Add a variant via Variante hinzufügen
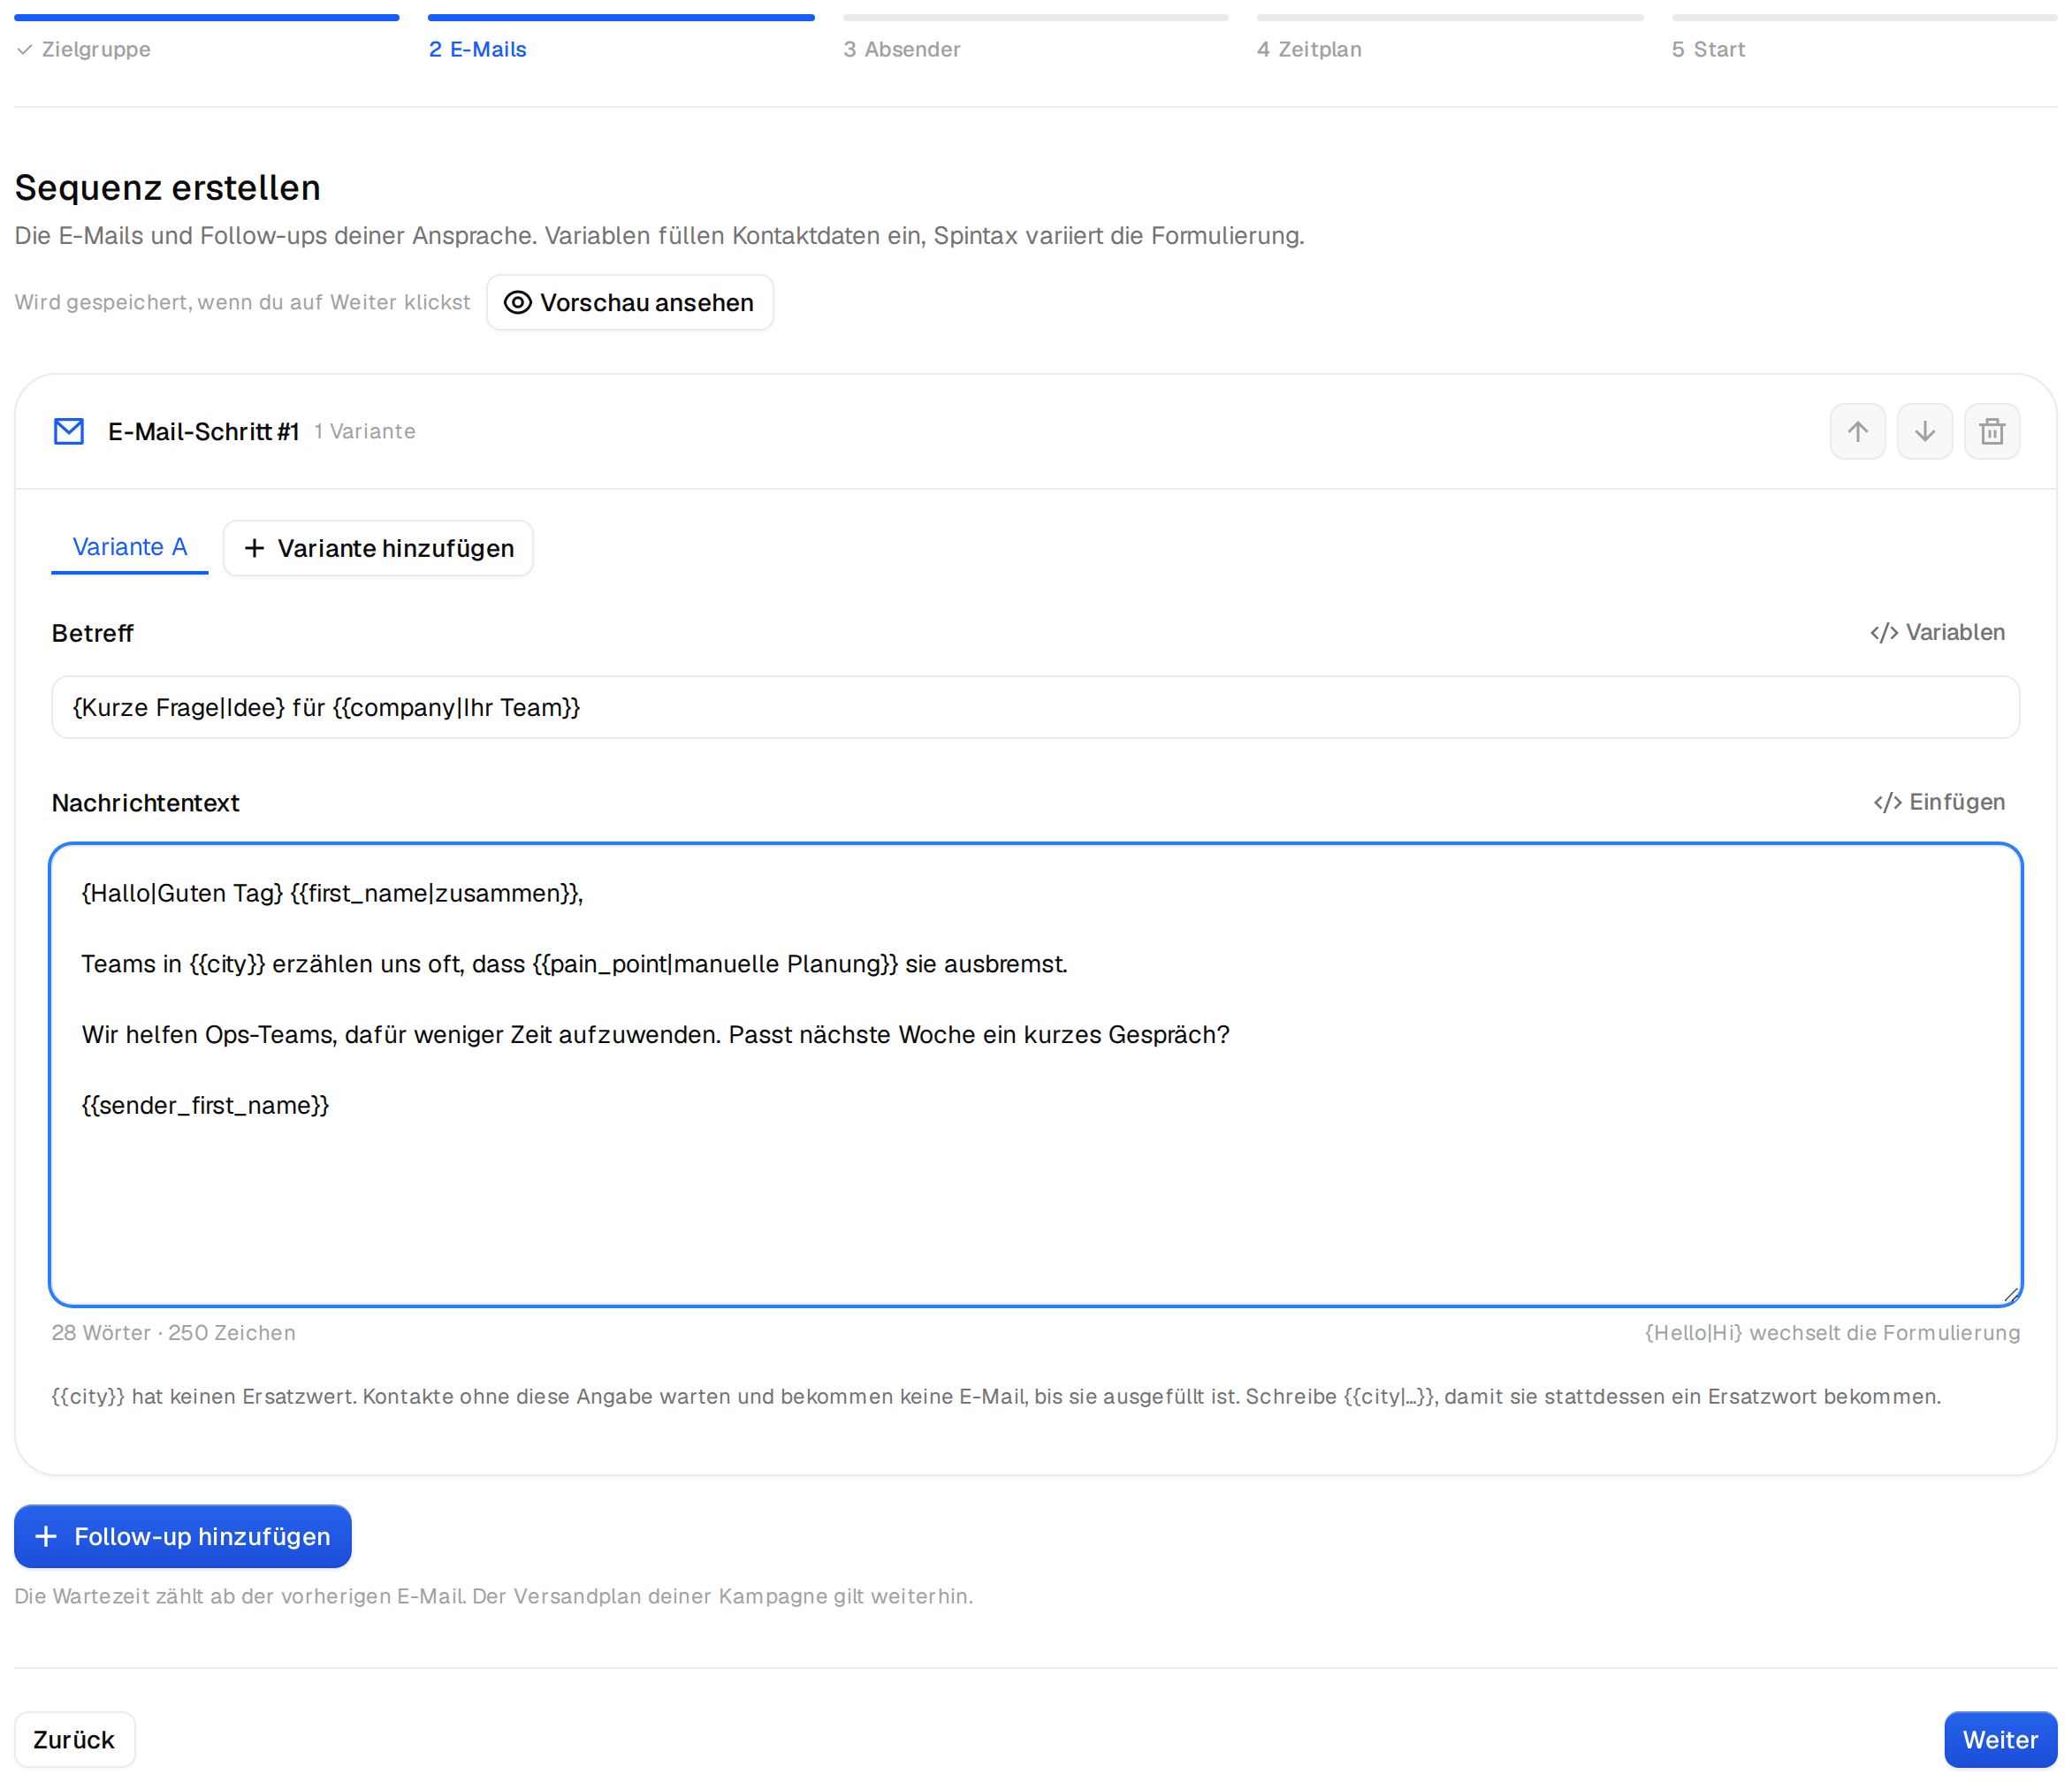The width and height of the screenshot is (2072, 1782). (378, 548)
